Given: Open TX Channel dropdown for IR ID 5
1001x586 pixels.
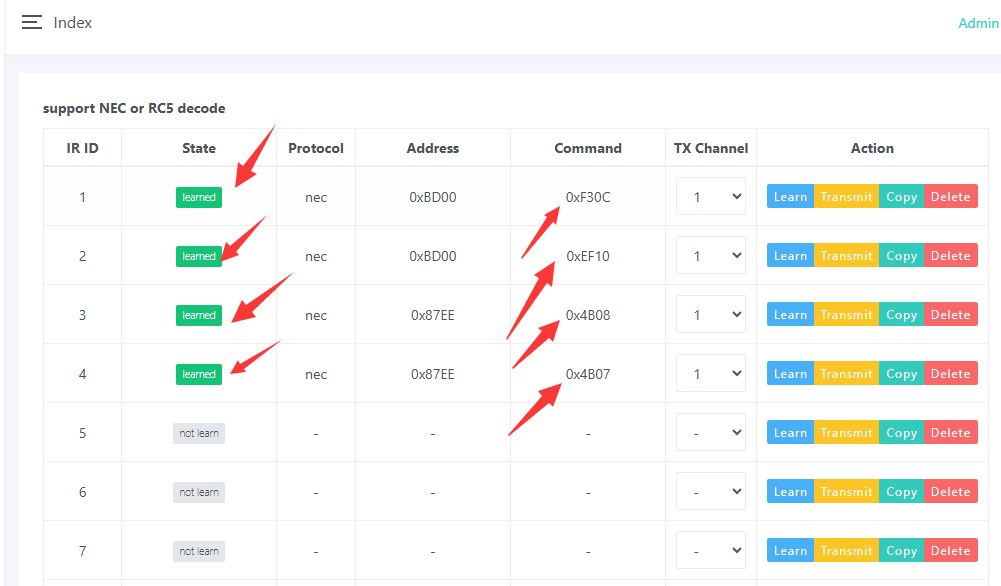Looking at the screenshot, I should (711, 433).
